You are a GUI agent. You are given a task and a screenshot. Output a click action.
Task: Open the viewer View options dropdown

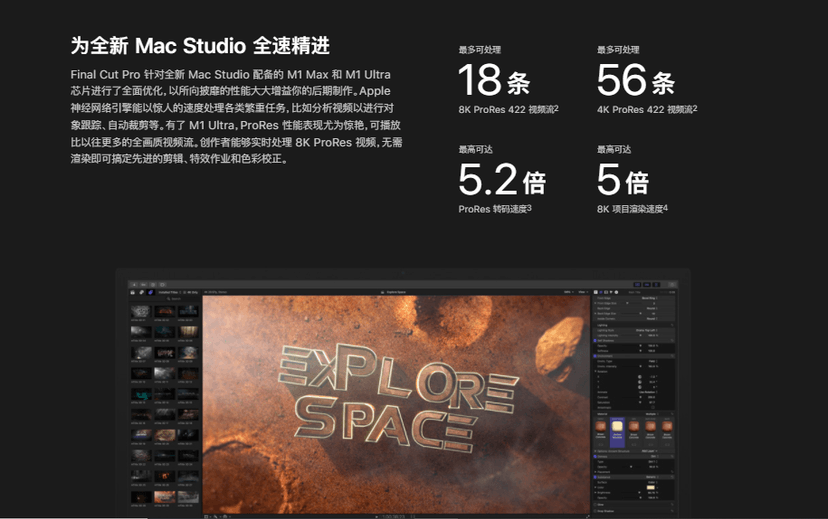point(582,292)
